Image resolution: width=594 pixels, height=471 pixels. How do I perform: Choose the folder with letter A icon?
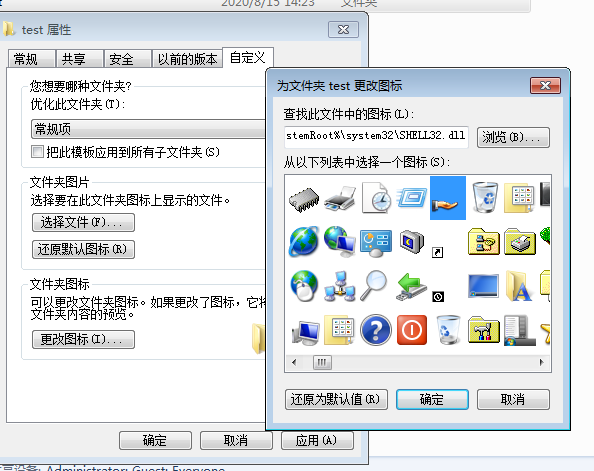coord(519,286)
